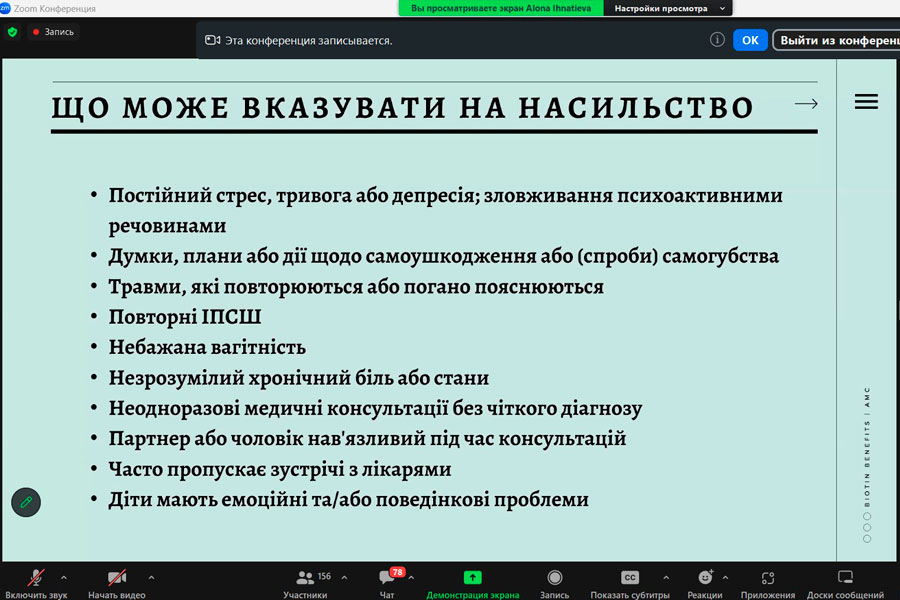This screenshot has width=900, height=600.
Task: Expand the chat options arrow next to Чат
Action: (x=411, y=578)
